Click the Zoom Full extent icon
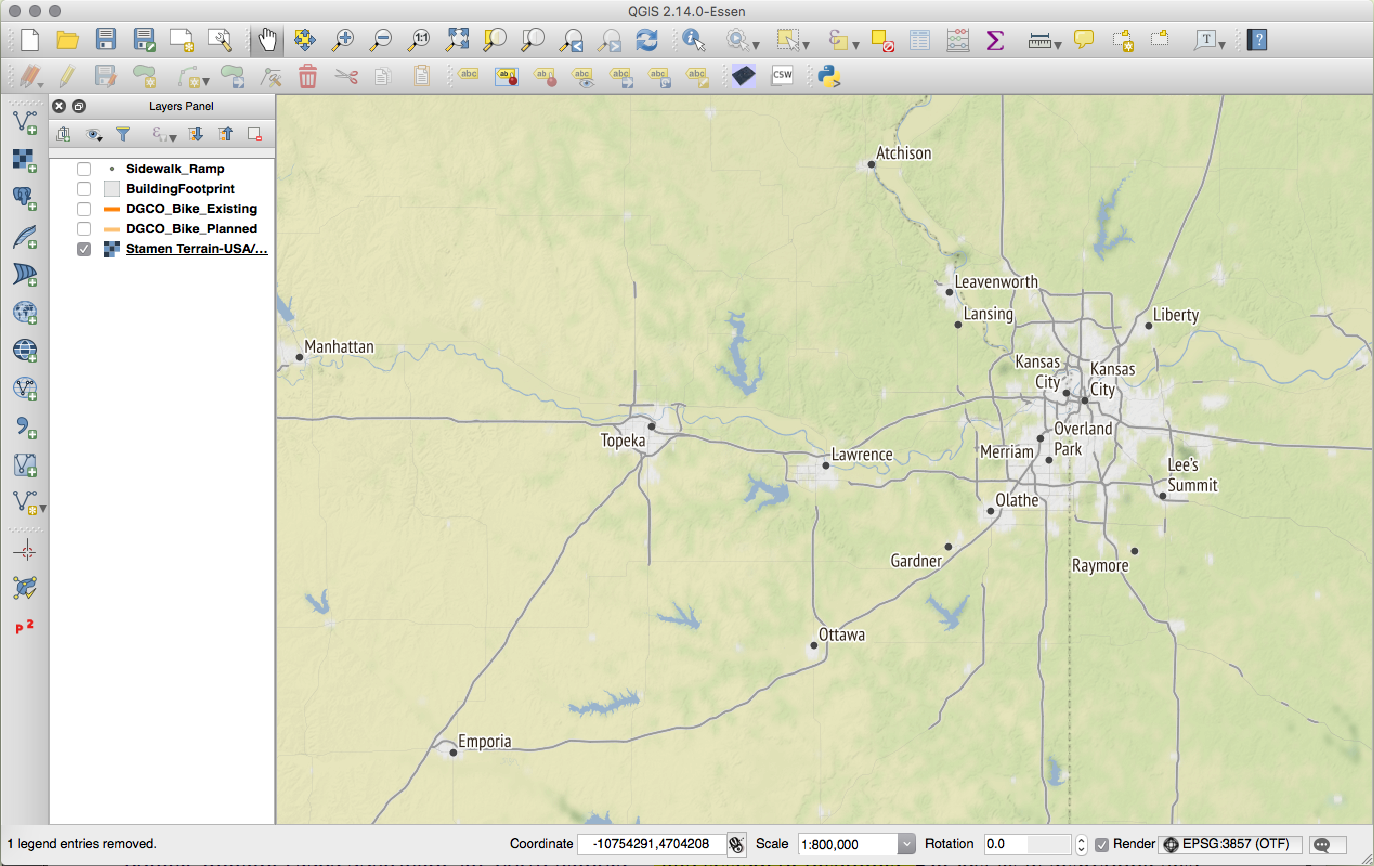 458,40
